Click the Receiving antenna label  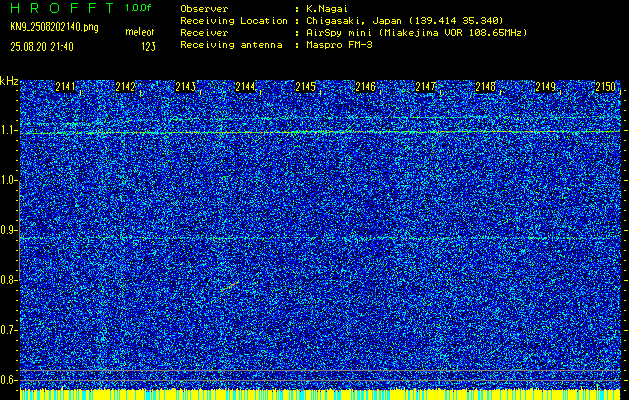tap(231, 45)
